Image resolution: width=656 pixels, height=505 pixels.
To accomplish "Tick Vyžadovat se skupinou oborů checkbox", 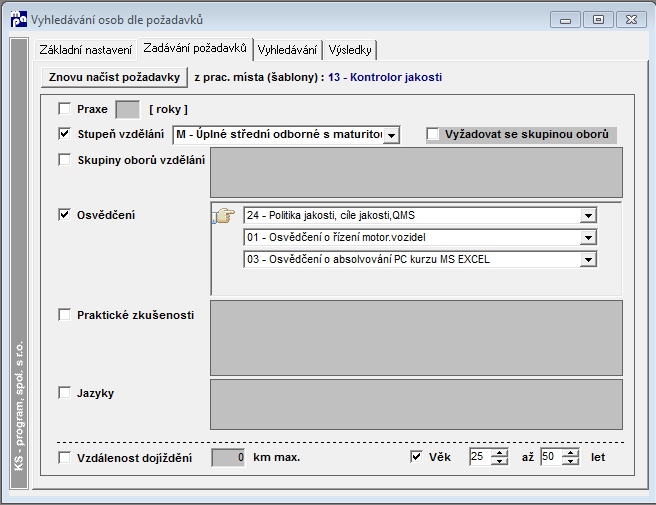I will click(x=433, y=134).
